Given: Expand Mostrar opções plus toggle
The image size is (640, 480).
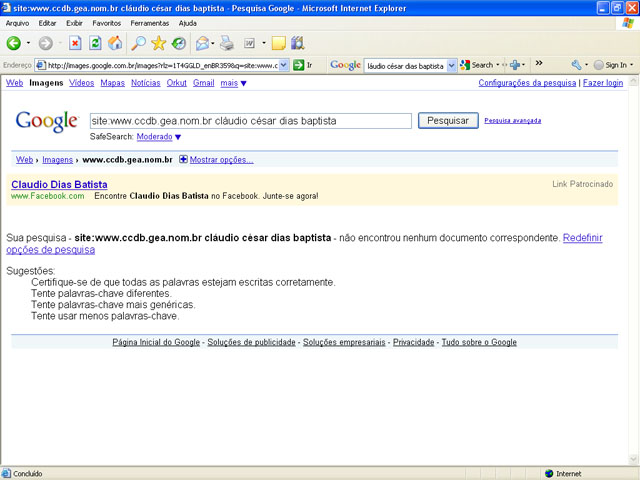Looking at the screenshot, I should pyautogui.click(x=183, y=159).
